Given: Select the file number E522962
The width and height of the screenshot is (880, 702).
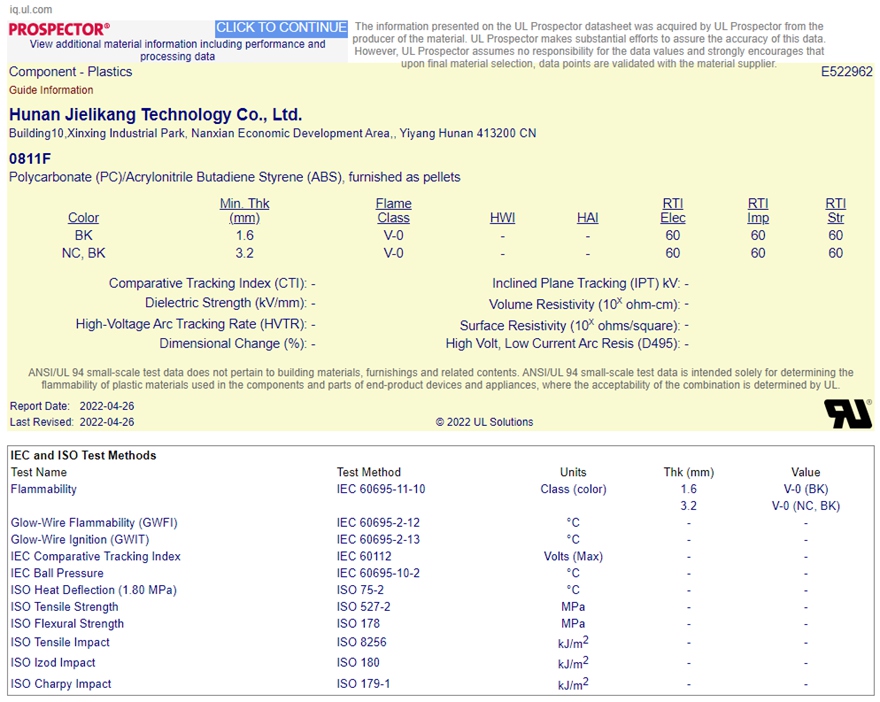Looking at the screenshot, I should 847,72.
